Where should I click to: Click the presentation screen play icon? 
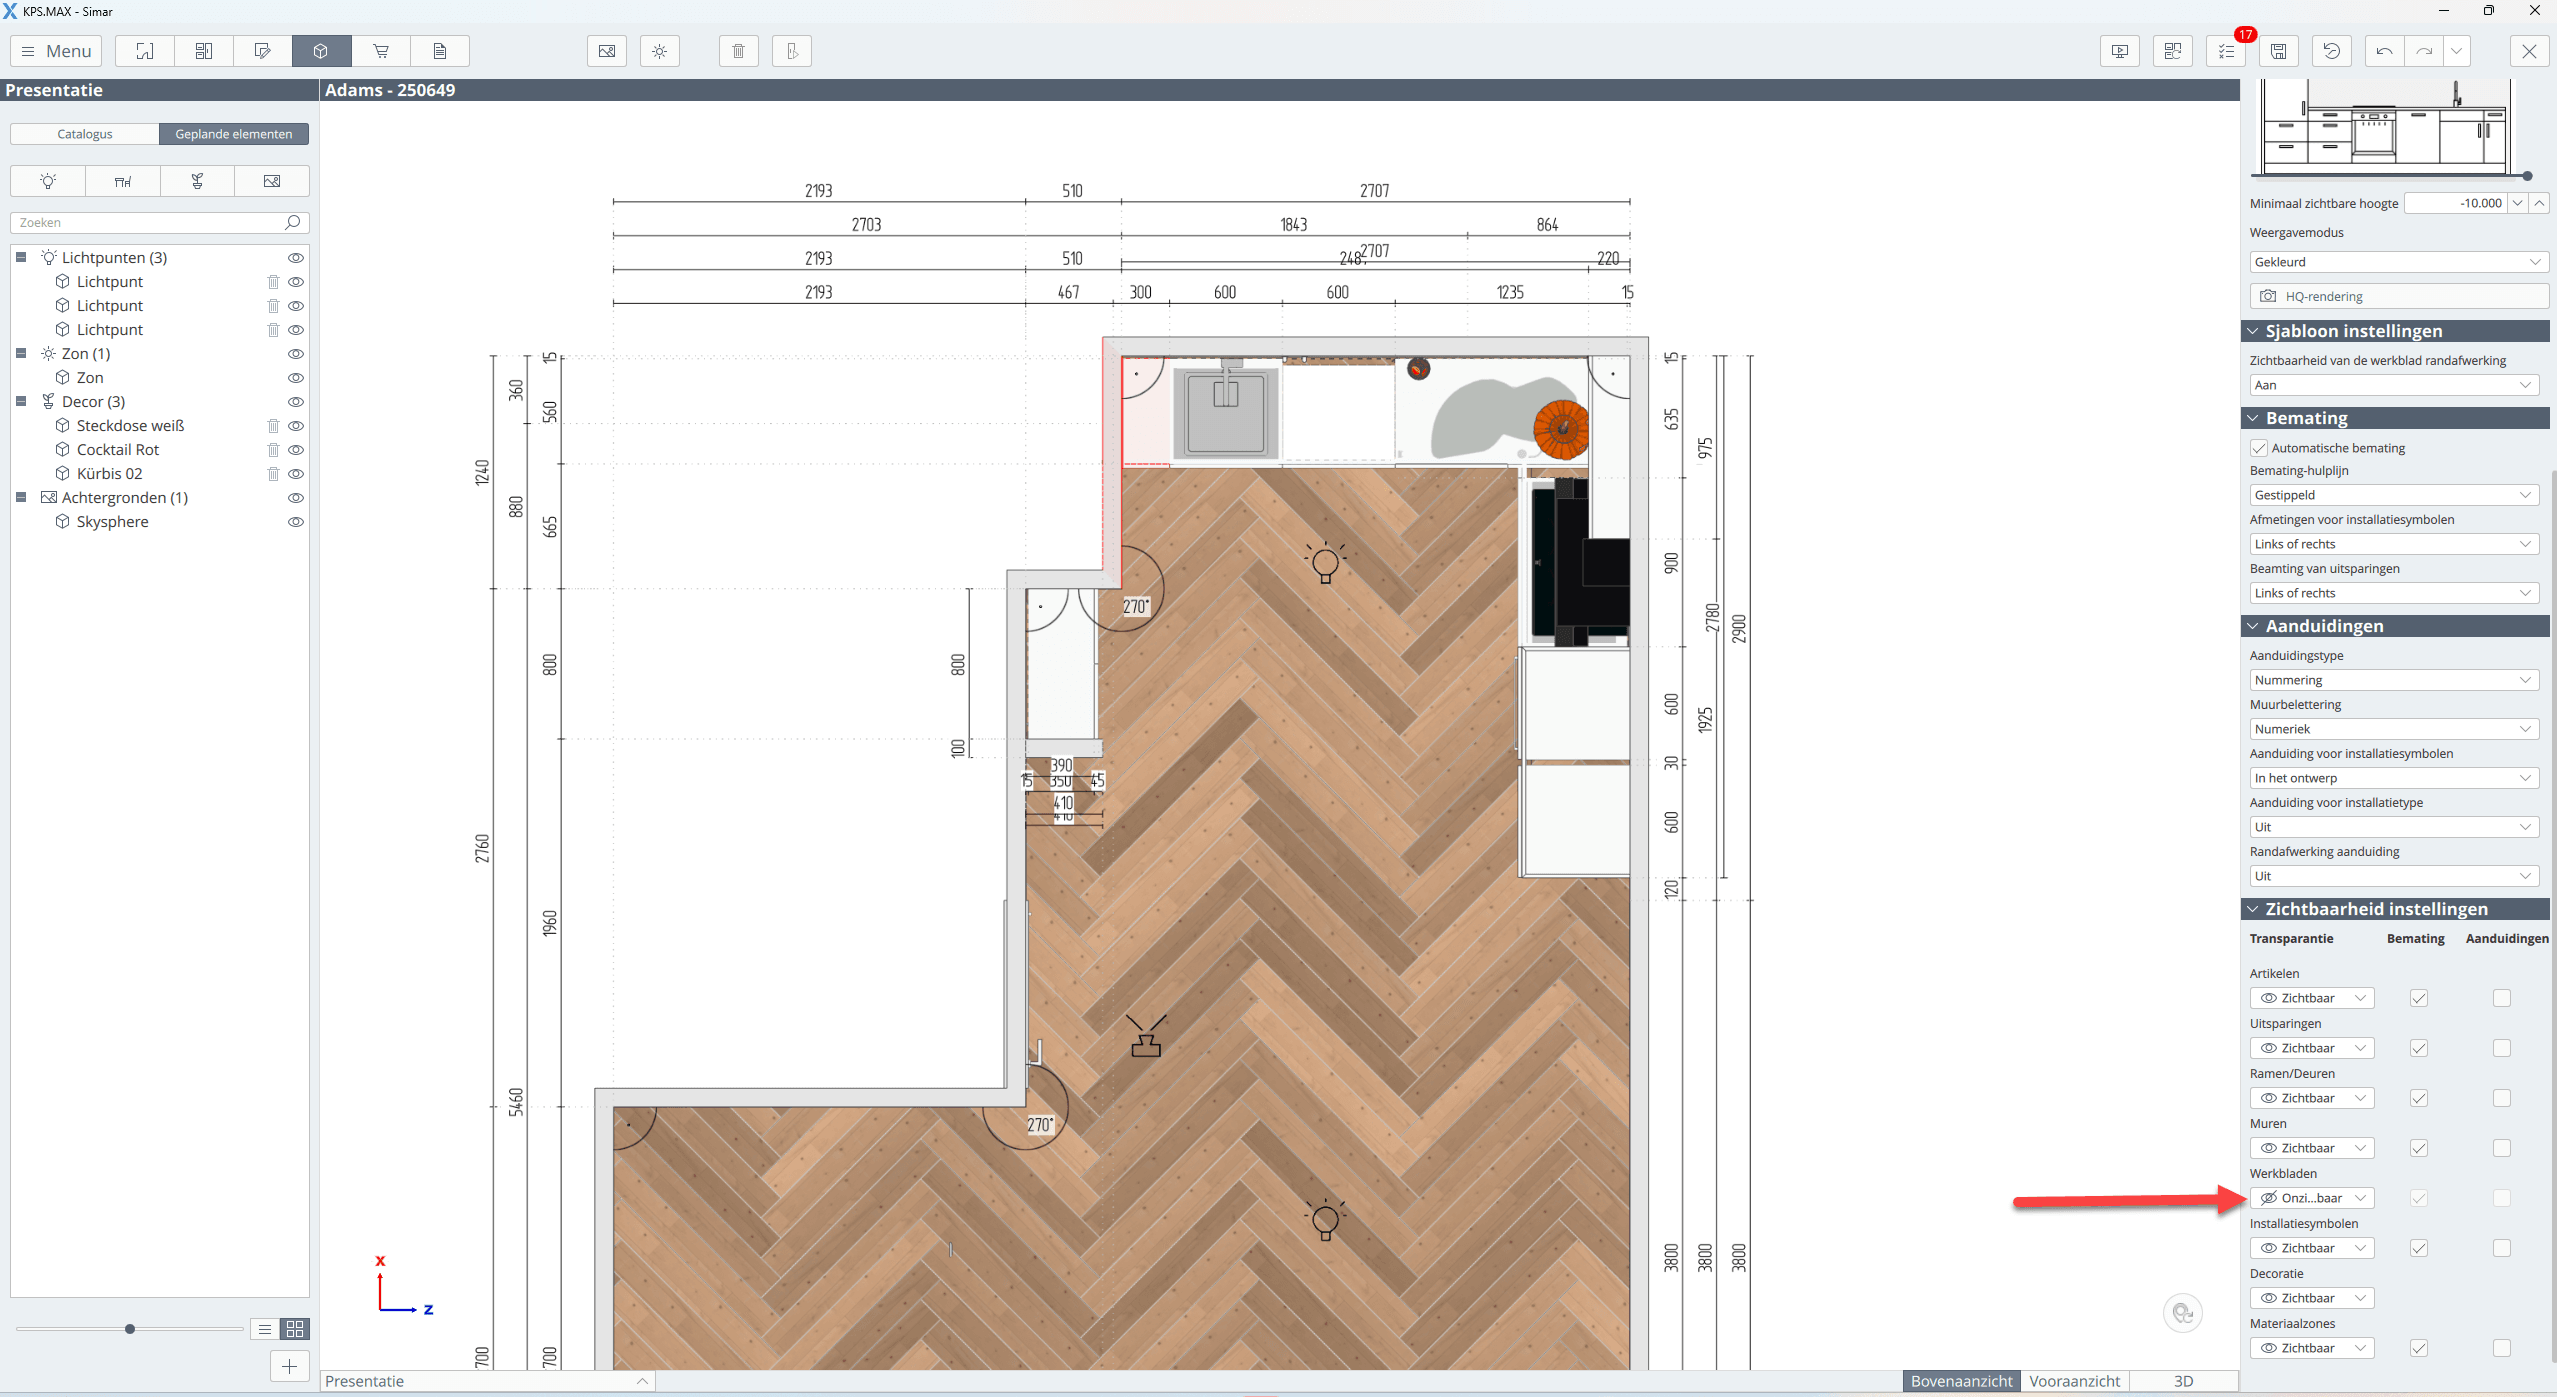[x=2119, y=51]
